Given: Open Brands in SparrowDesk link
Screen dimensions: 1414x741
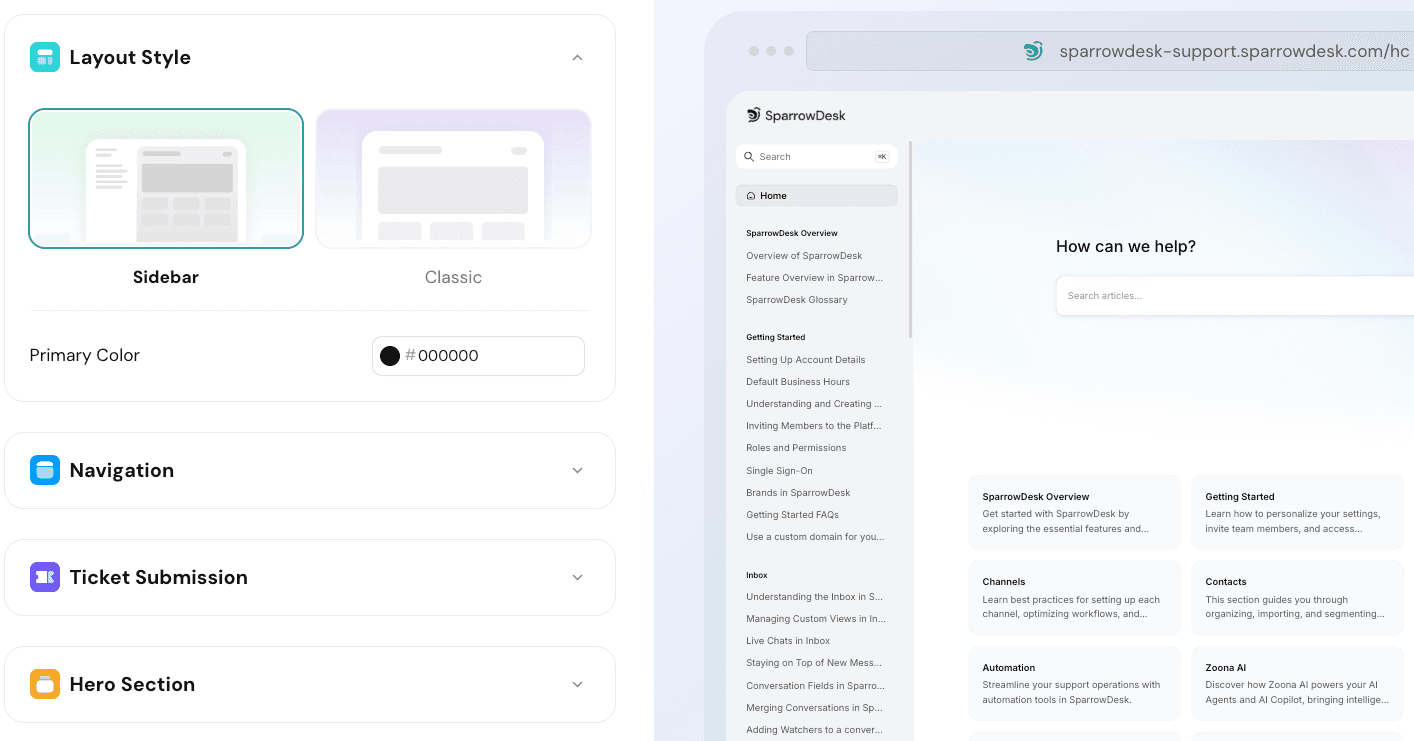Looking at the screenshot, I should click(798, 493).
